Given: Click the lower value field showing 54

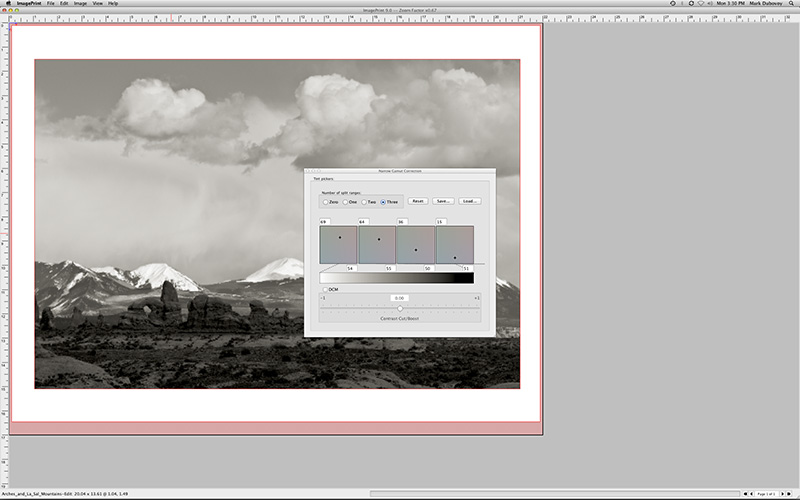Looking at the screenshot, I should 352,268.
